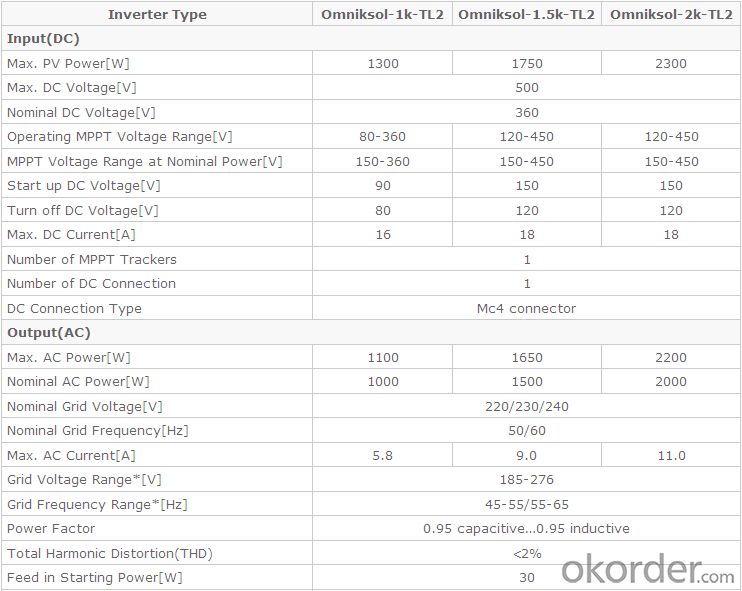Viewport: 742px width, 591px height.
Task: Click the 'Feed in Starting Power[W]' label
Action: [x=95, y=577]
